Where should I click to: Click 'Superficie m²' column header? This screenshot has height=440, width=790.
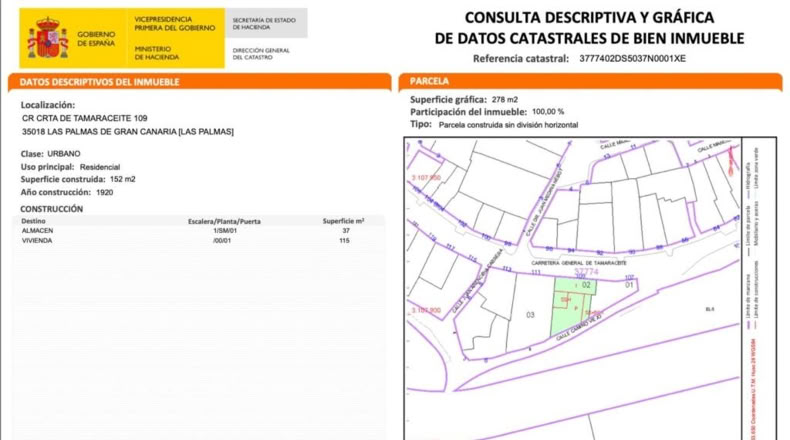pyautogui.click(x=344, y=221)
